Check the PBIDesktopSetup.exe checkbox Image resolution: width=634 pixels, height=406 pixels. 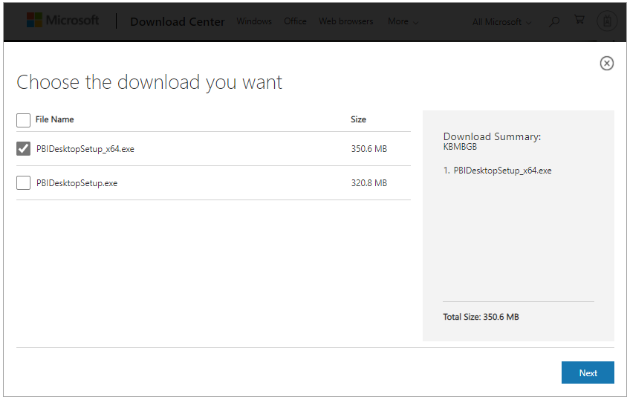coord(24,183)
